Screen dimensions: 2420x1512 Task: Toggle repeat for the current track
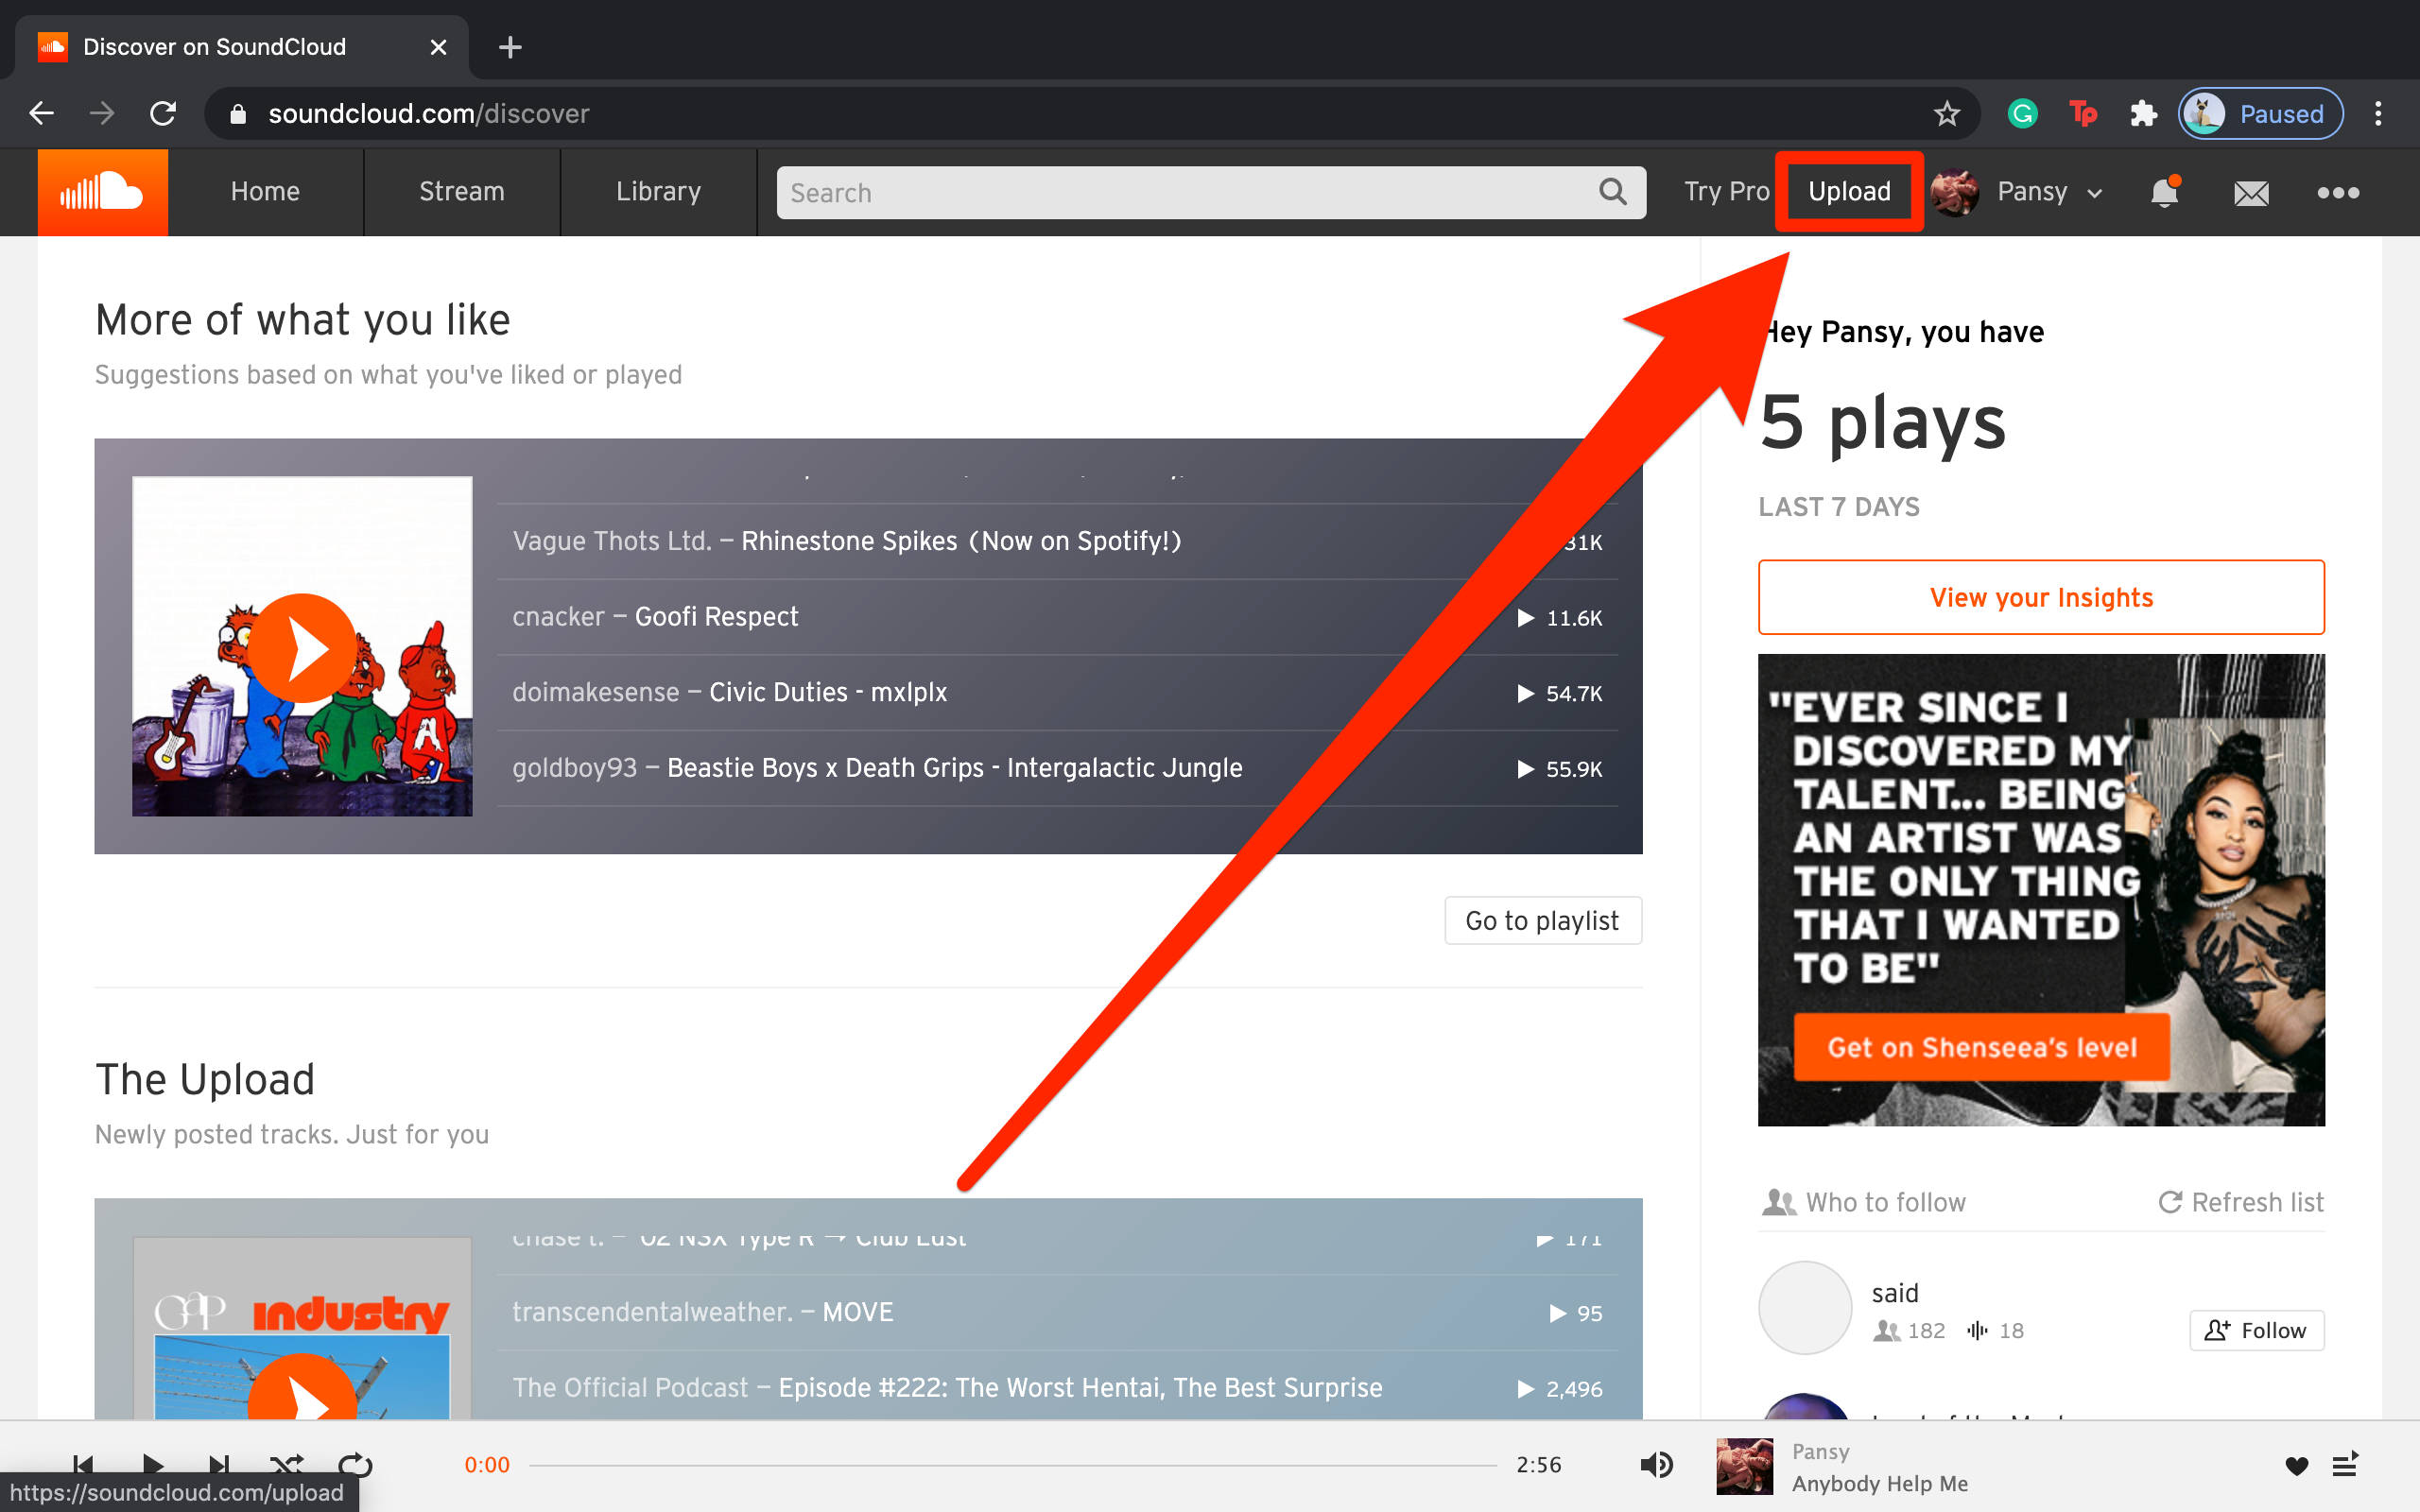click(355, 1465)
